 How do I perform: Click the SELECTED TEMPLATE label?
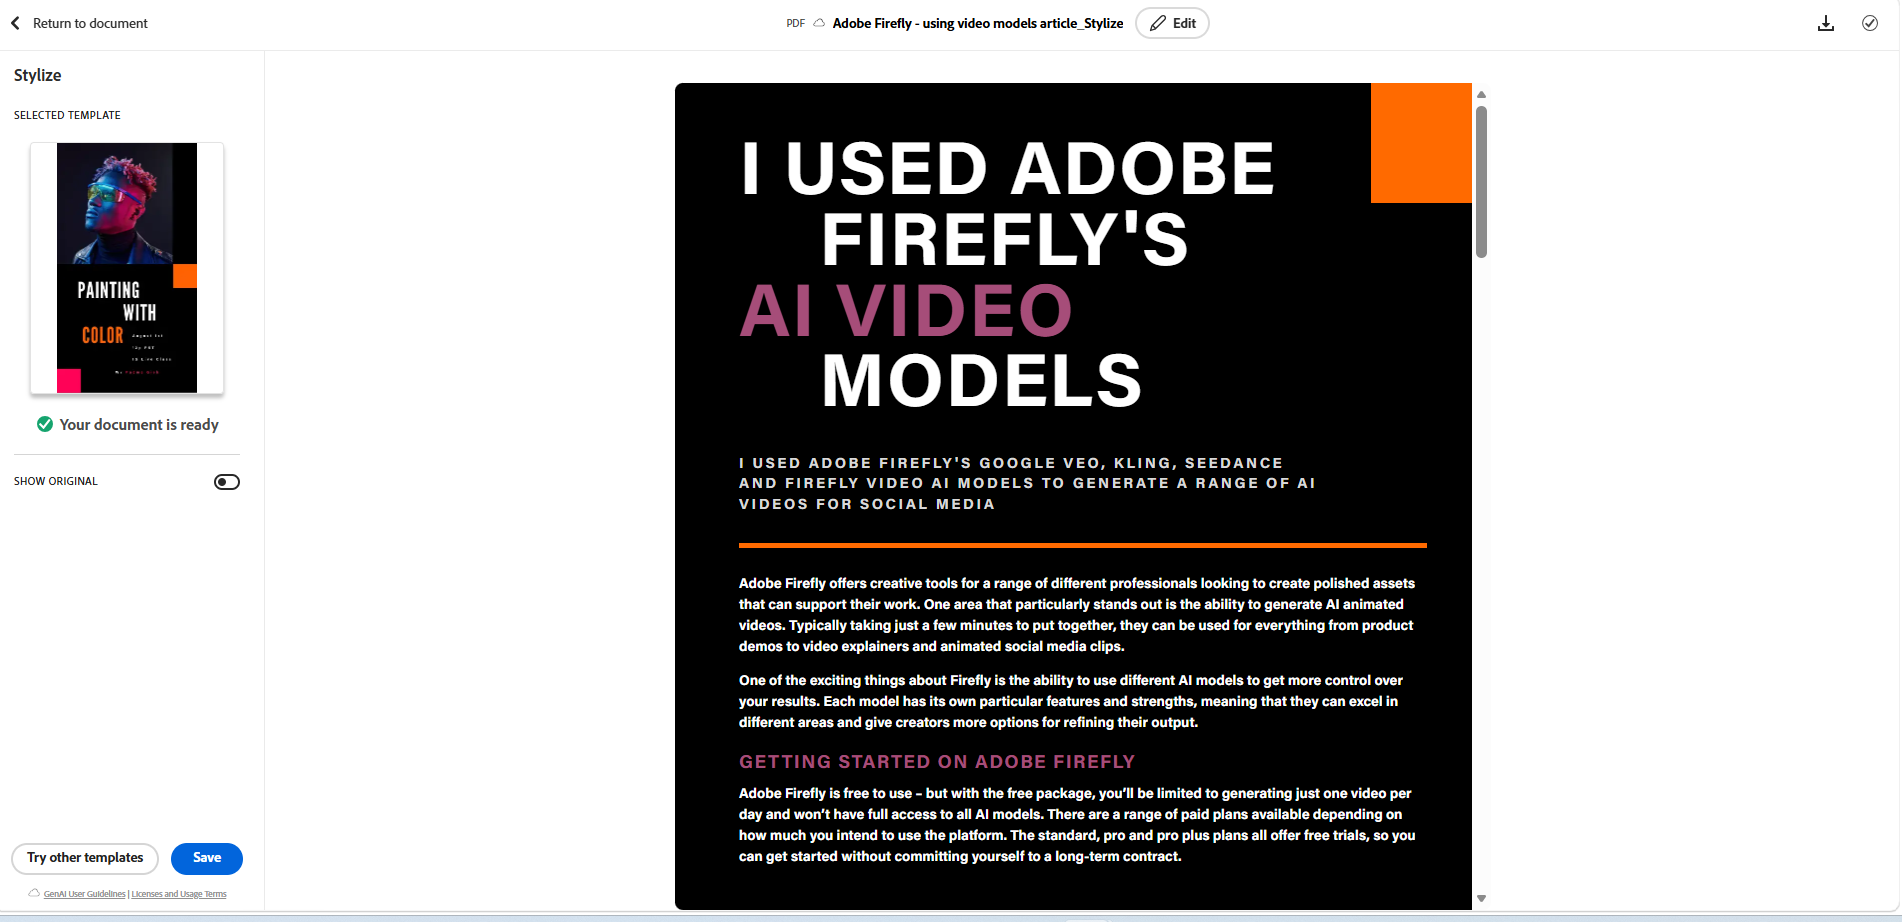point(67,115)
